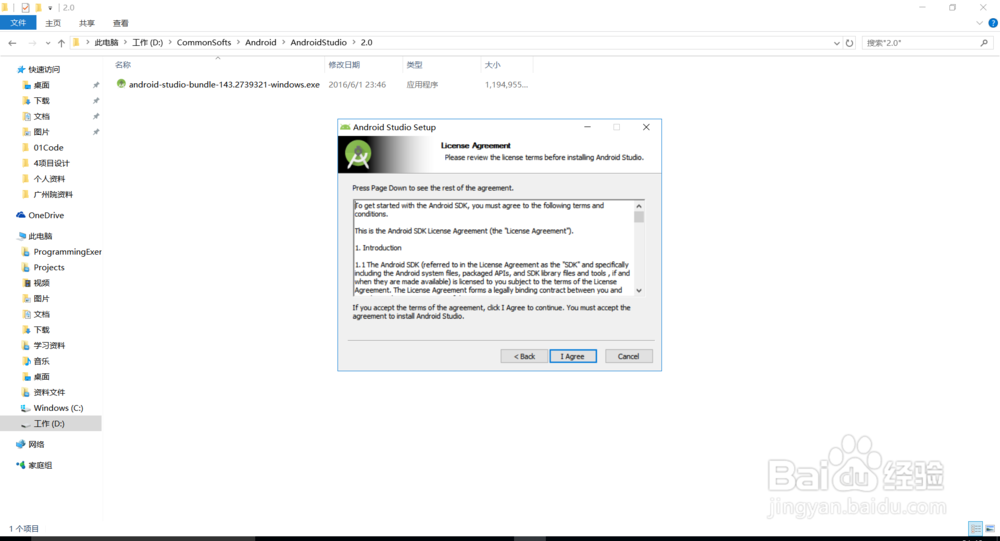
Task: Click the license scrollbar thumb
Action: point(638,217)
